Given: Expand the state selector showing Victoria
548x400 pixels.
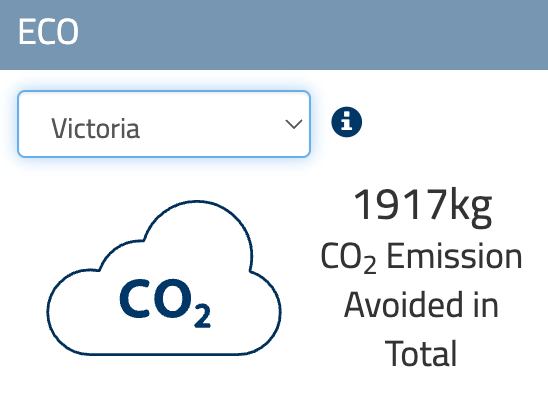Looking at the screenshot, I should coord(164,124).
